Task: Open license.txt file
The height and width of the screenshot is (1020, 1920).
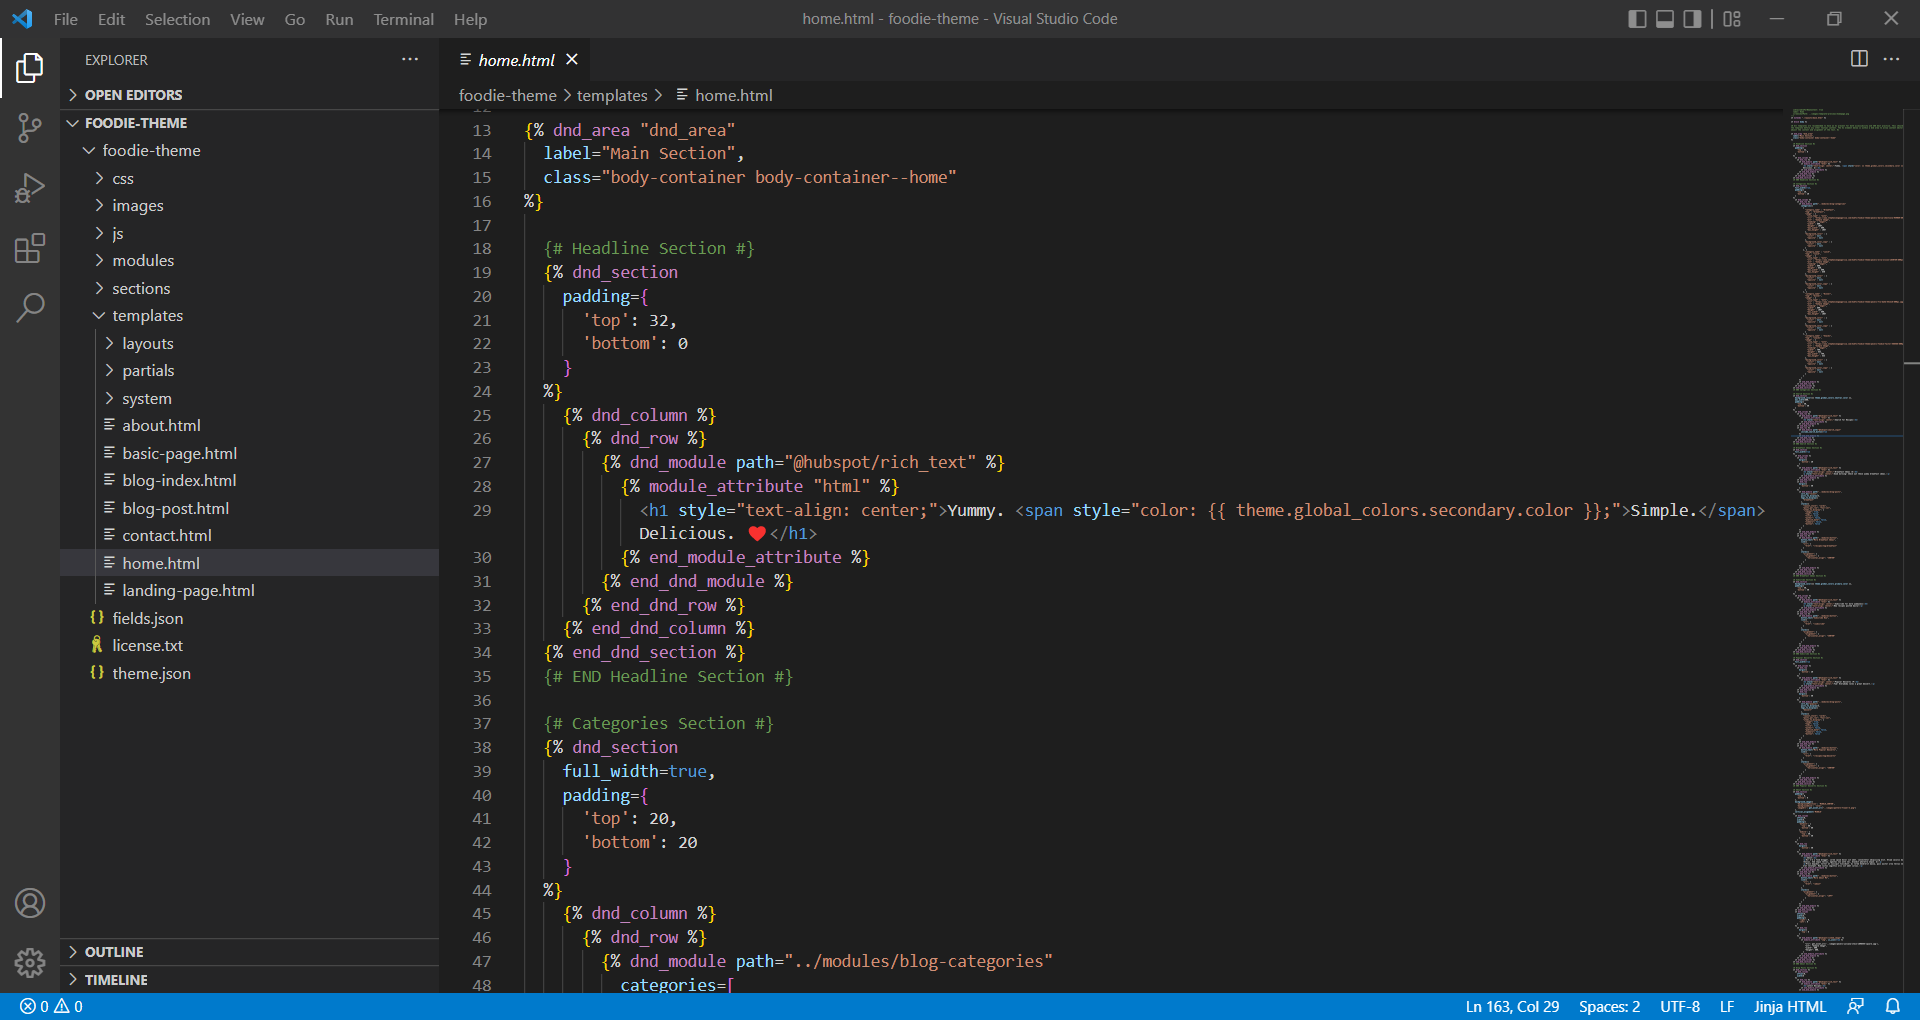Action: click(147, 645)
